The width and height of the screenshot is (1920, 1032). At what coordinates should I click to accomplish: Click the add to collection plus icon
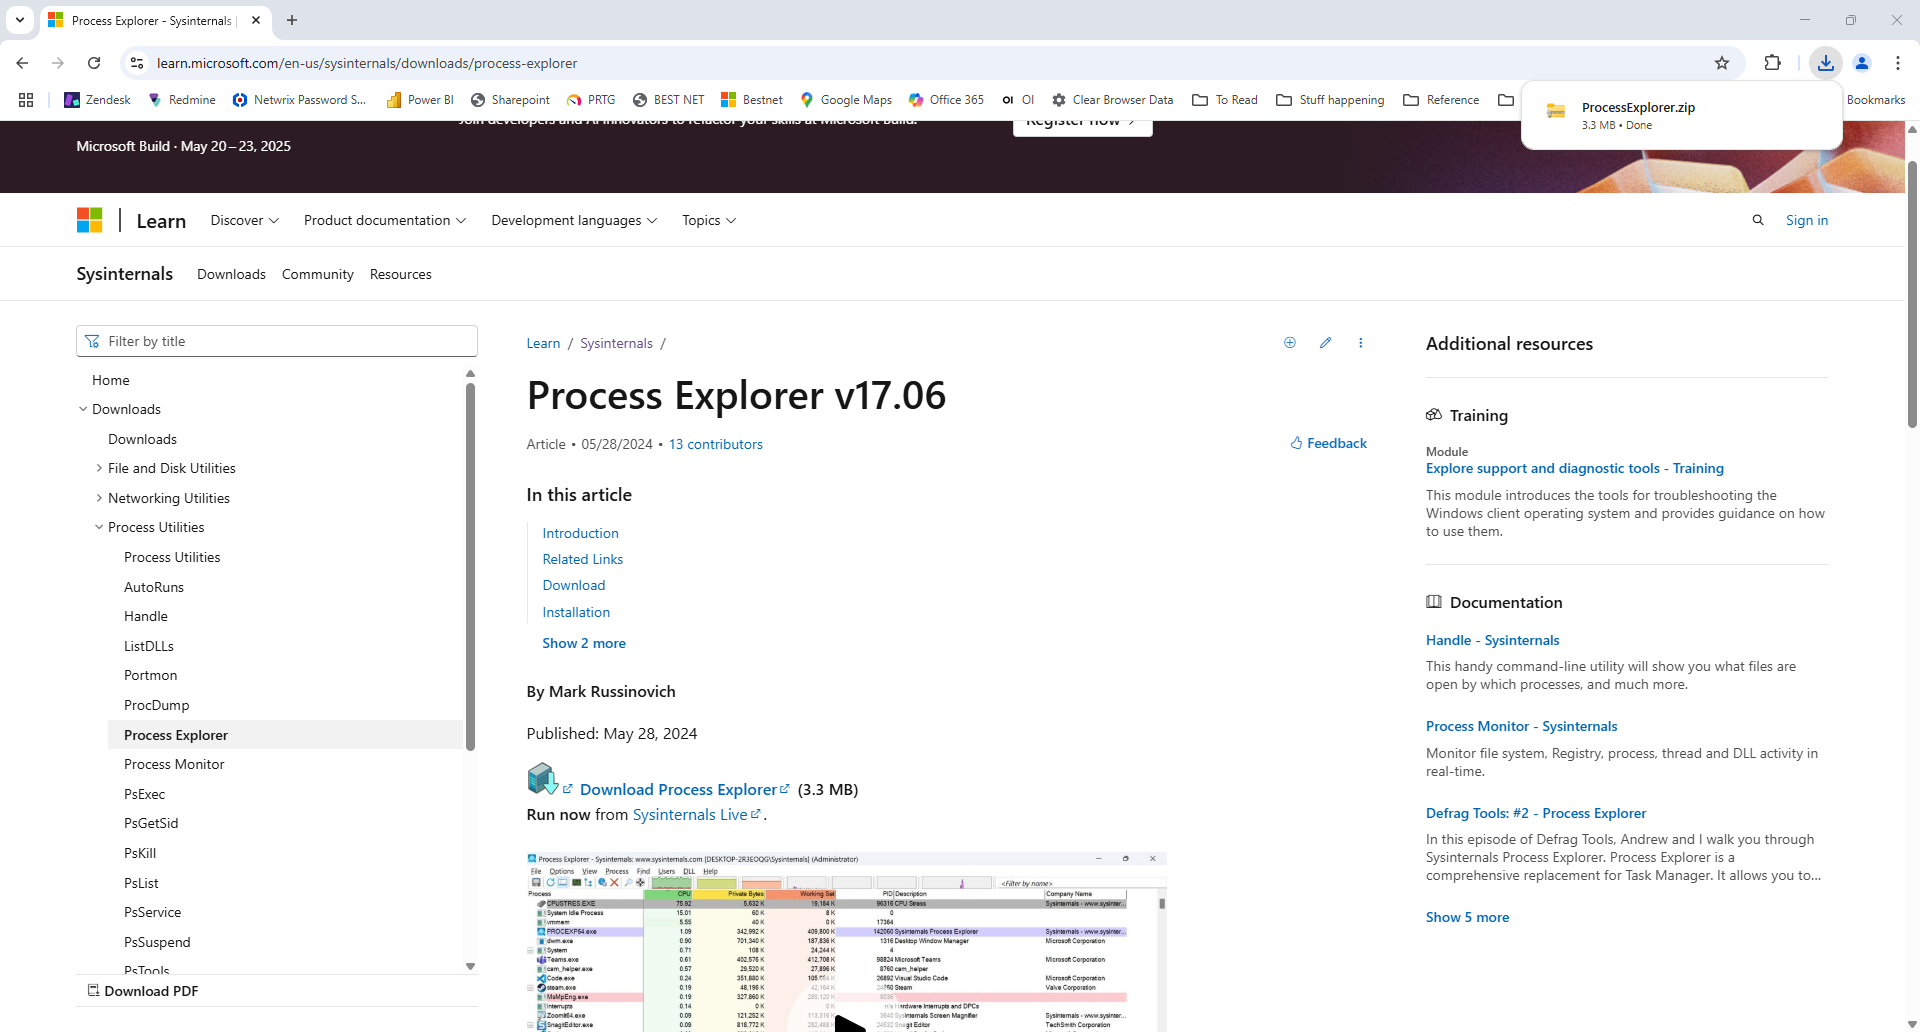click(x=1290, y=343)
